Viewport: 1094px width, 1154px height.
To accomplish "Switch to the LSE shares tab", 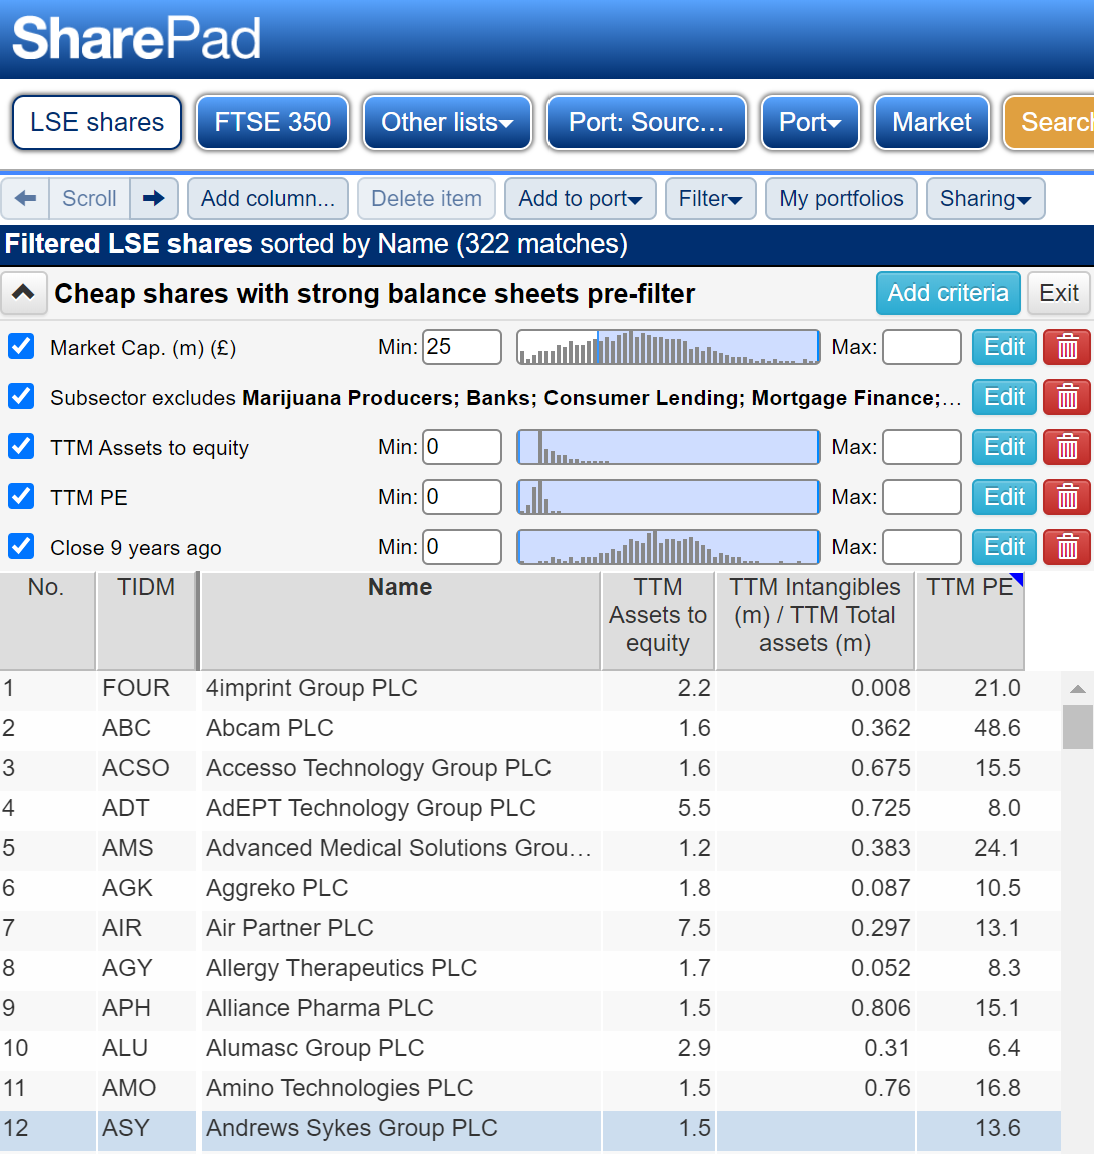I will pyautogui.click(x=97, y=122).
